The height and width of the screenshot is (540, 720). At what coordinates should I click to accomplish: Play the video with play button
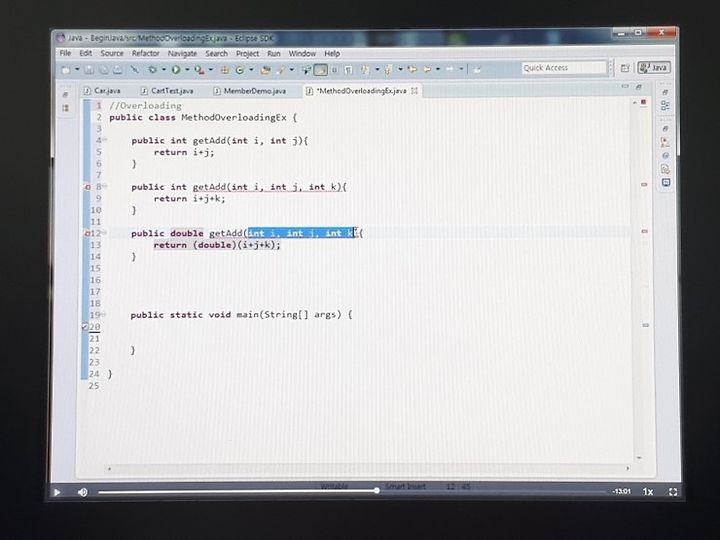click(x=57, y=492)
